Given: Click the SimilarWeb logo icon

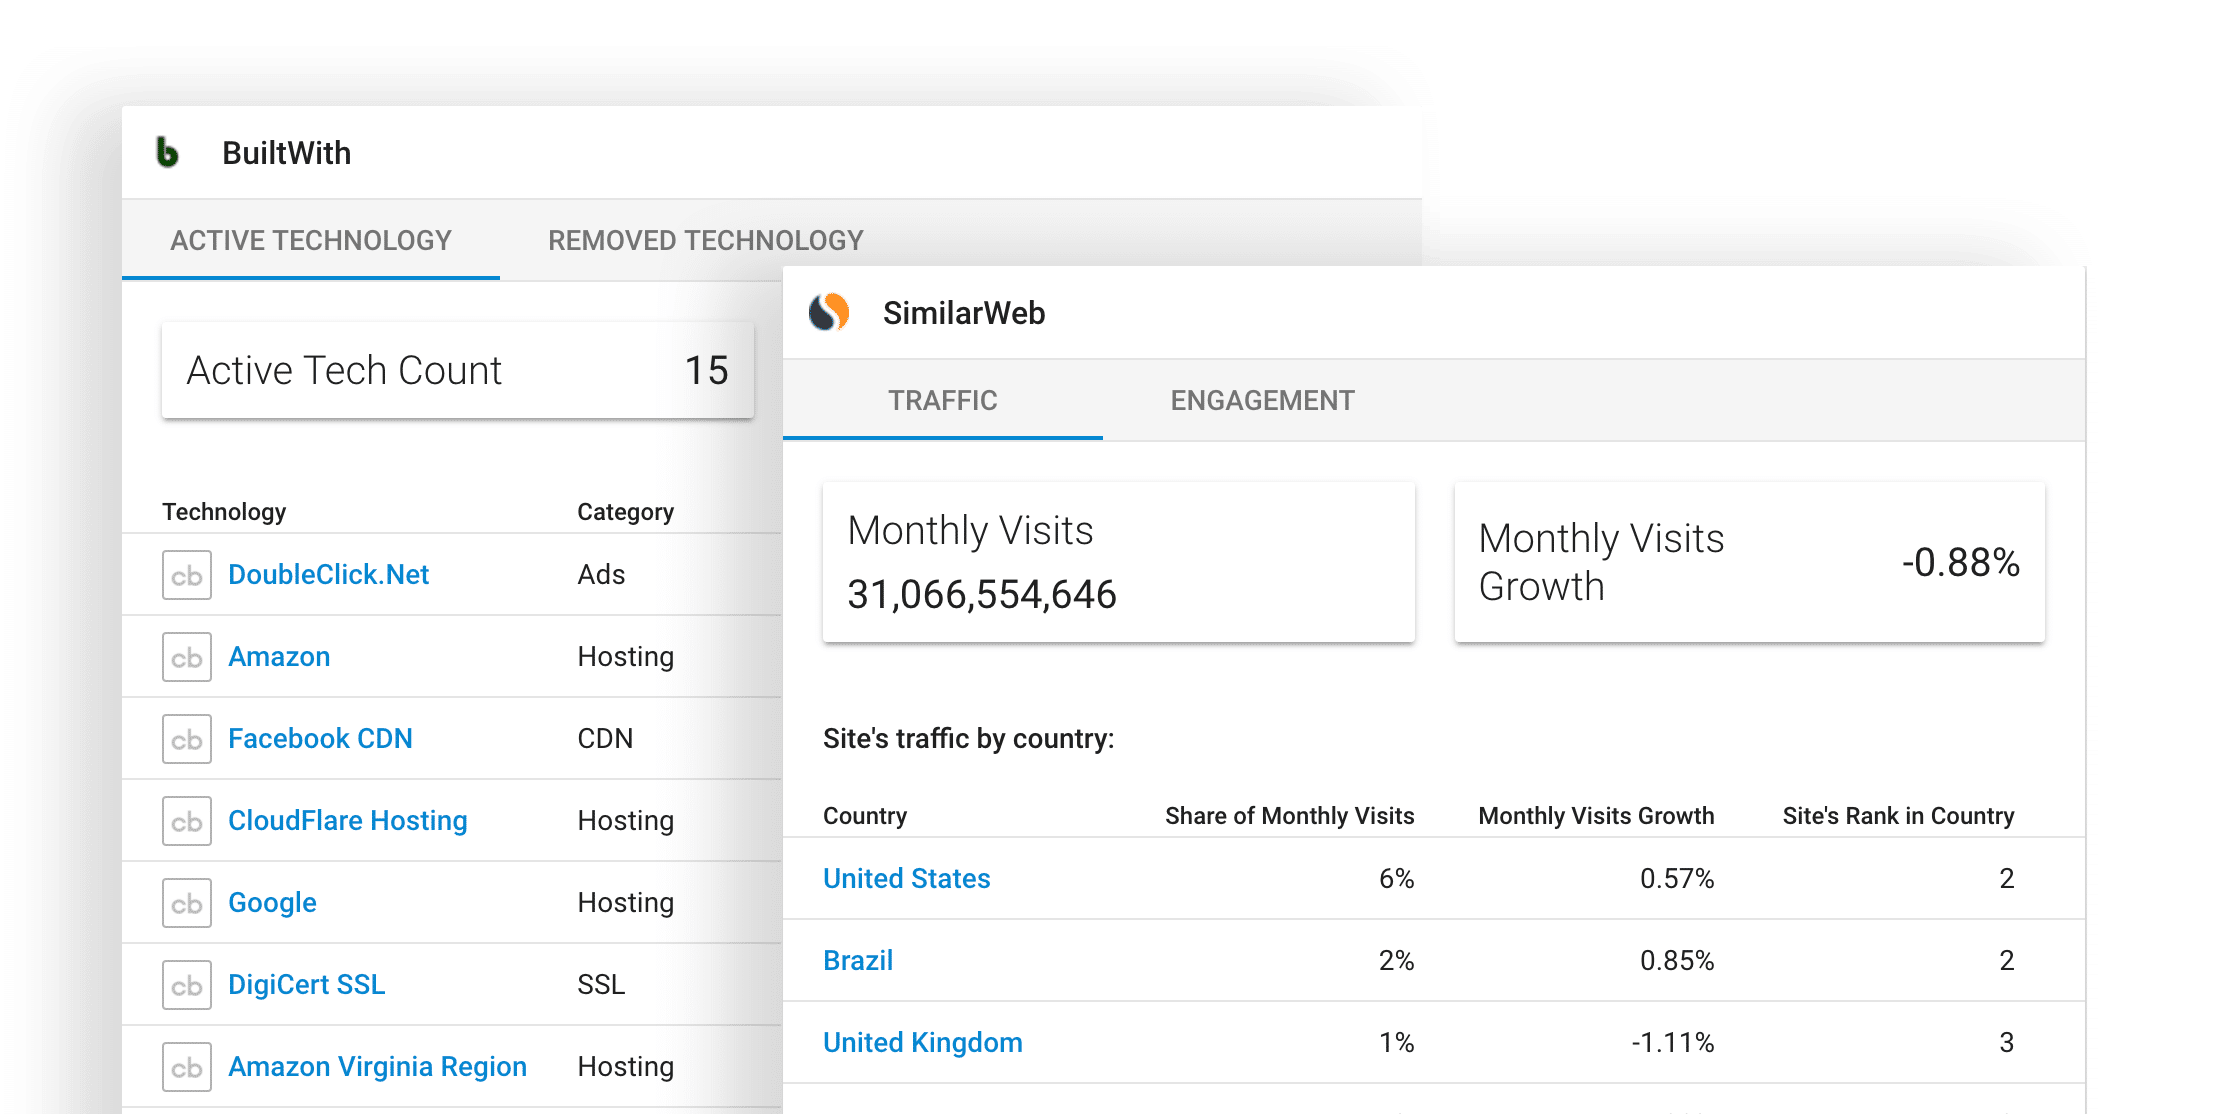Looking at the screenshot, I should (x=829, y=313).
